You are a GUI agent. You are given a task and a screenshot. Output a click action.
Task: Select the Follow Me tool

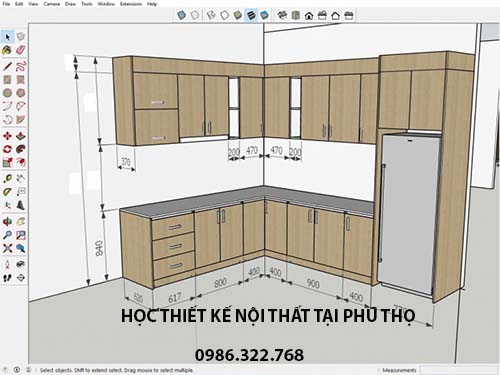[21, 149]
